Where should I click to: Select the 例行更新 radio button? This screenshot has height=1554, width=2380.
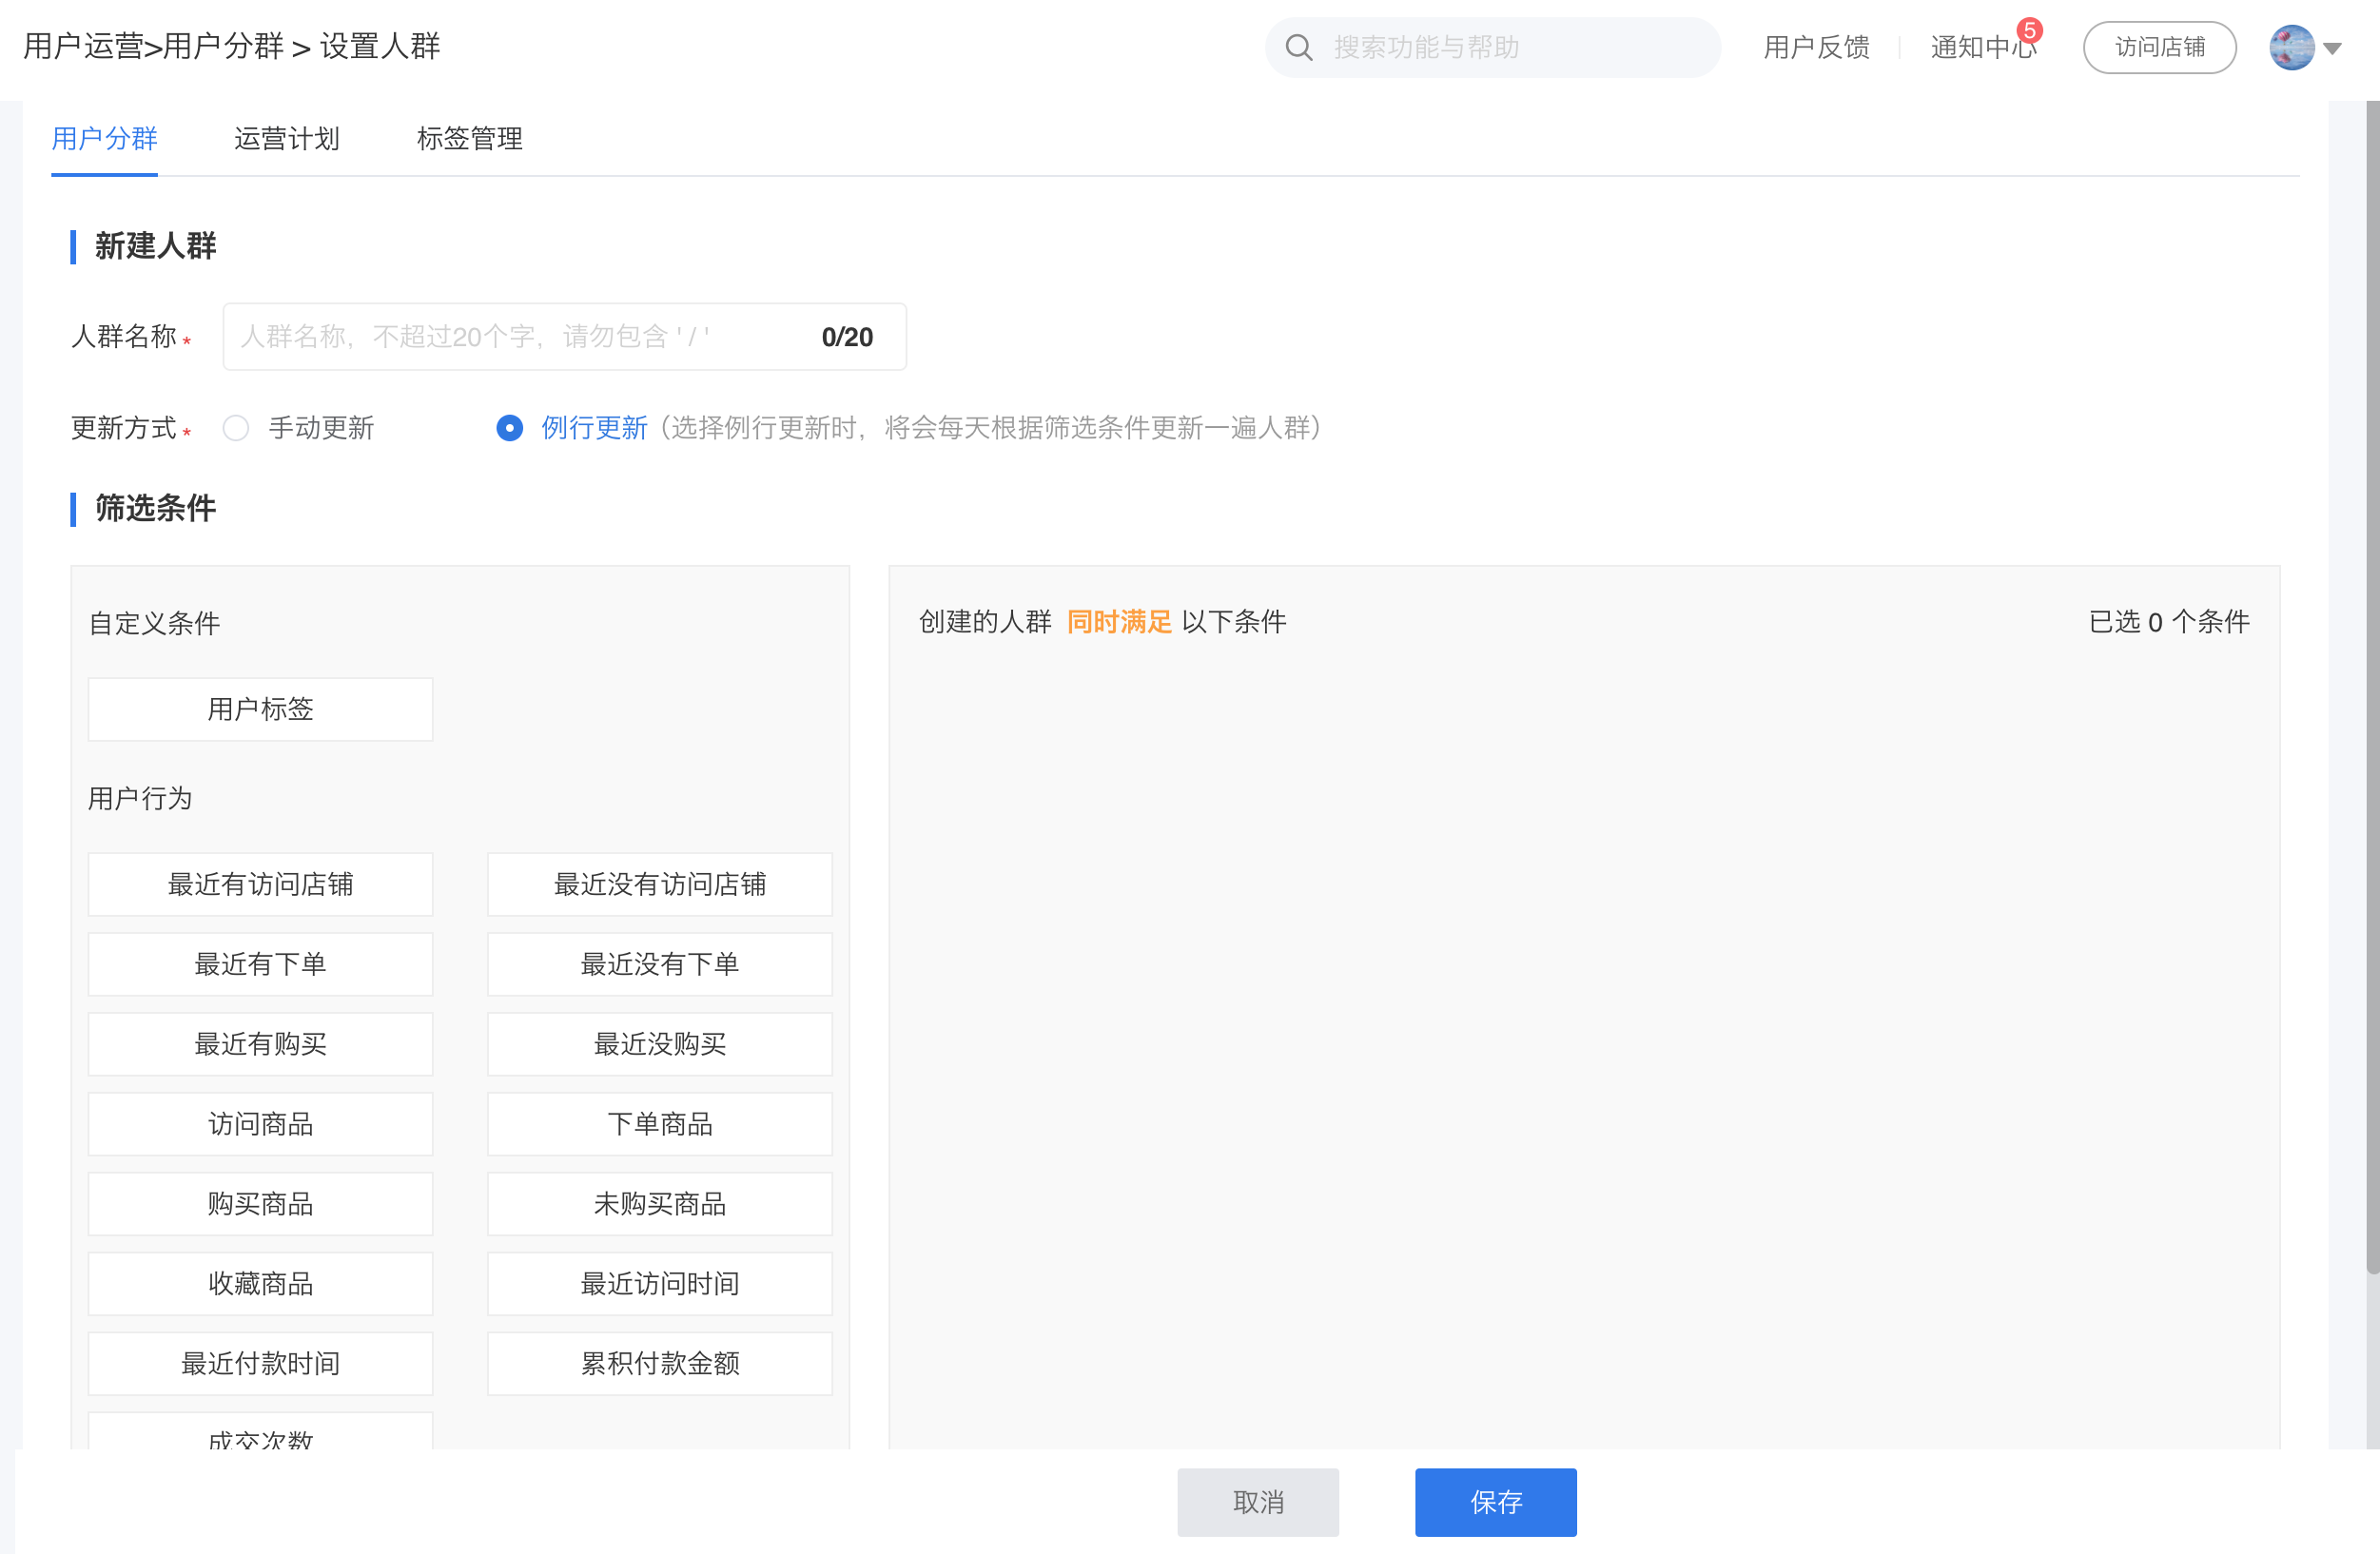tap(509, 428)
